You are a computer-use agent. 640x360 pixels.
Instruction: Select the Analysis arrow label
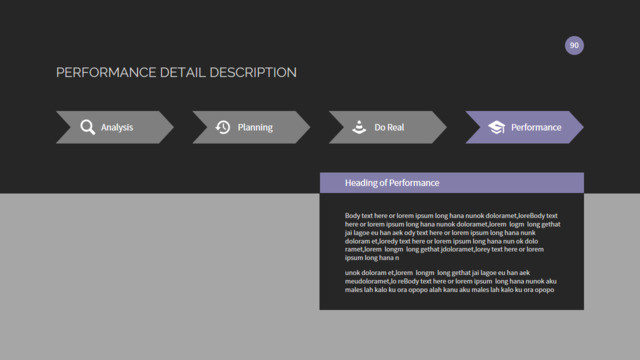(117, 127)
